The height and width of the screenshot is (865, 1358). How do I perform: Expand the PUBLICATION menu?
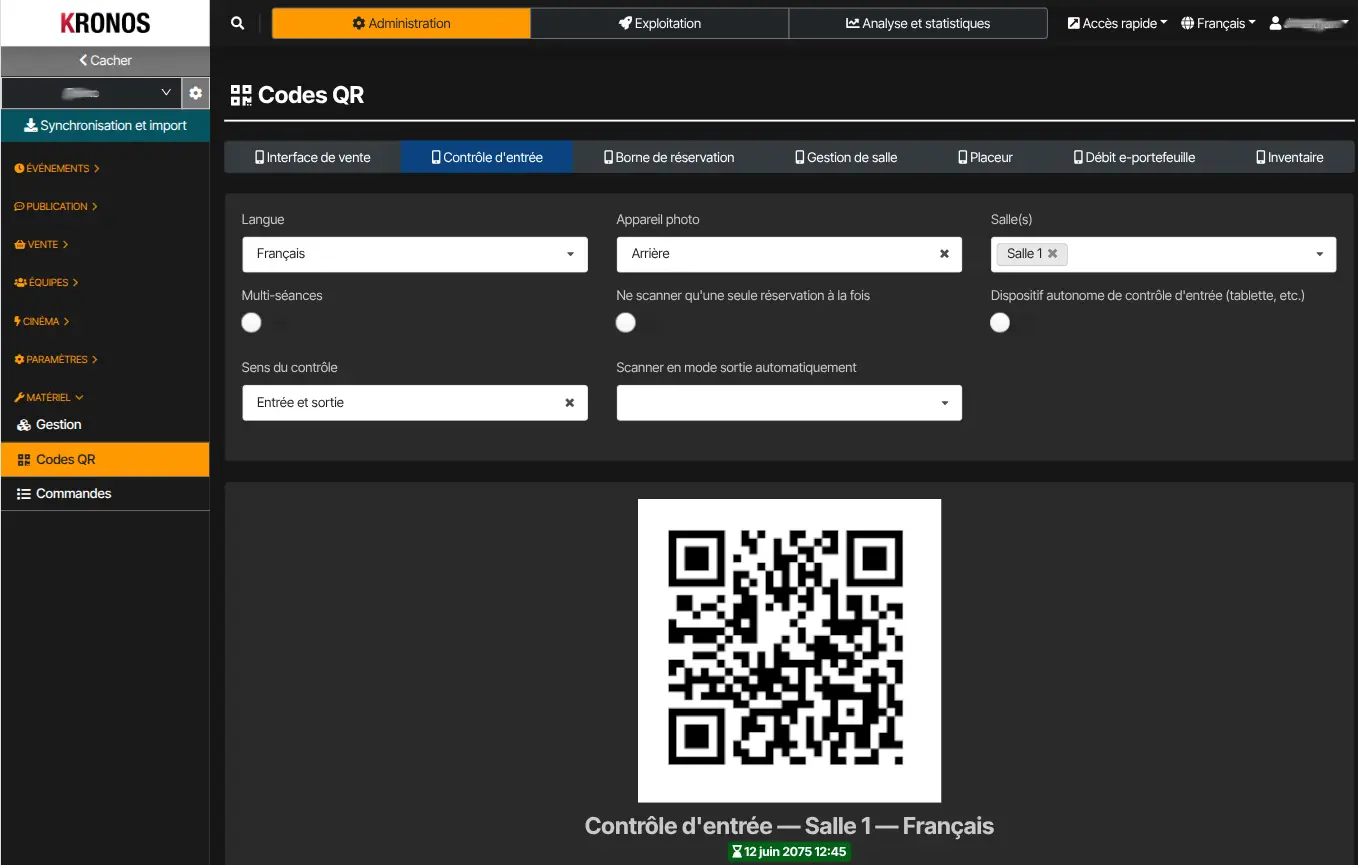(x=56, y=206)
